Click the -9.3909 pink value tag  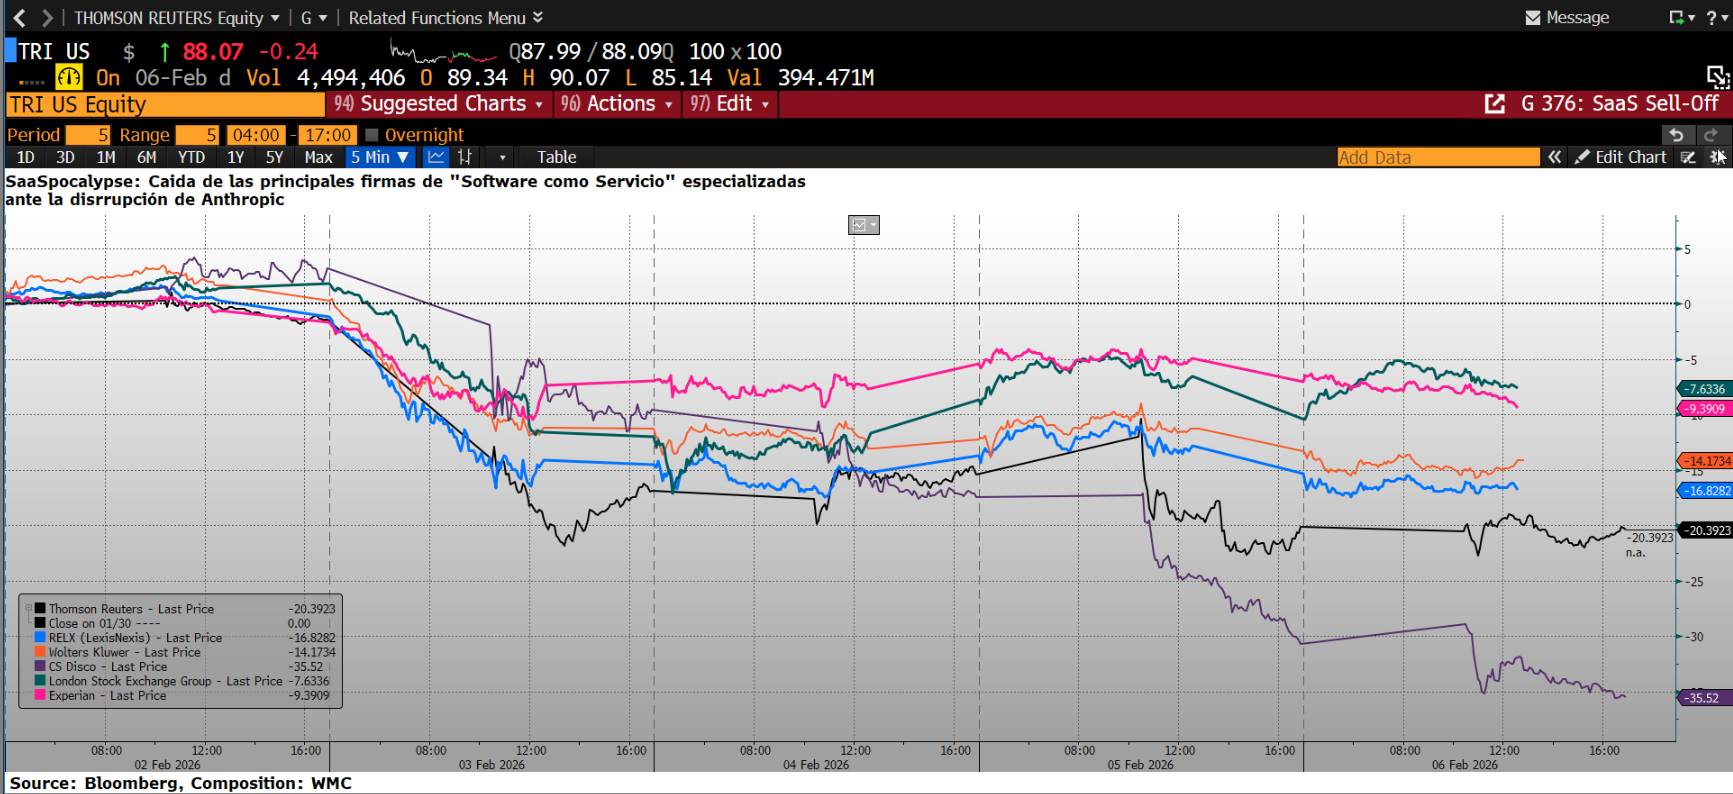click(x=1704, y=408)
